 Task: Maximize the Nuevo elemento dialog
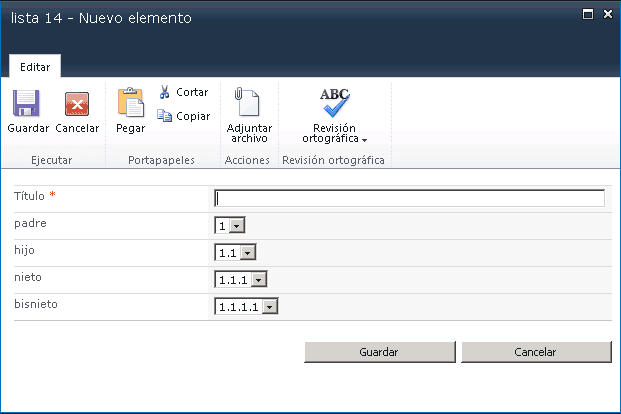coord(588,14)
